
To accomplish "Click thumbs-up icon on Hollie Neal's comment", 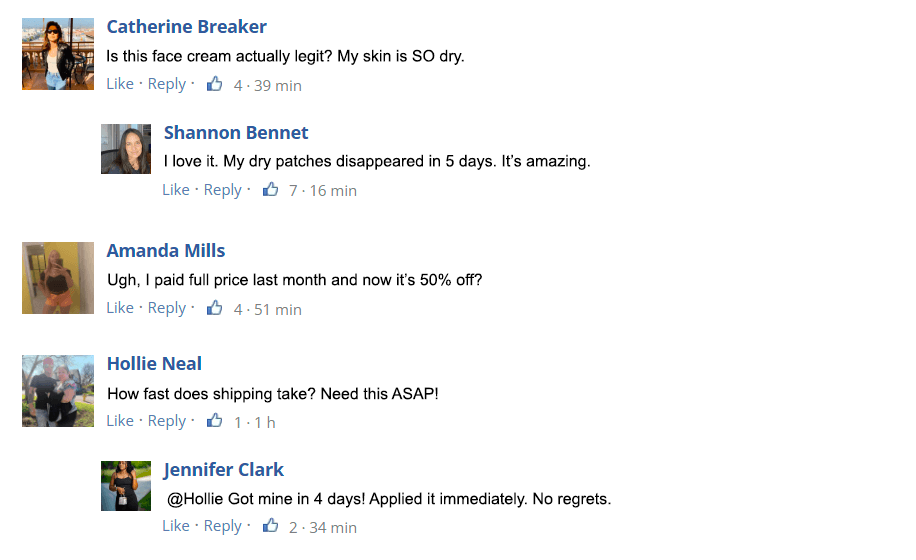I will (x=214, y=420).
